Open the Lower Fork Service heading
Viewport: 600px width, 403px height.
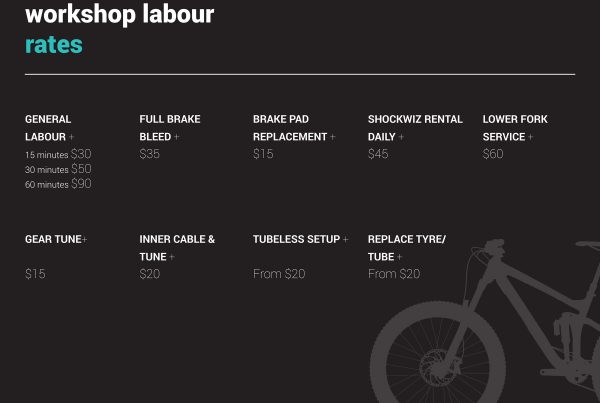515,128
